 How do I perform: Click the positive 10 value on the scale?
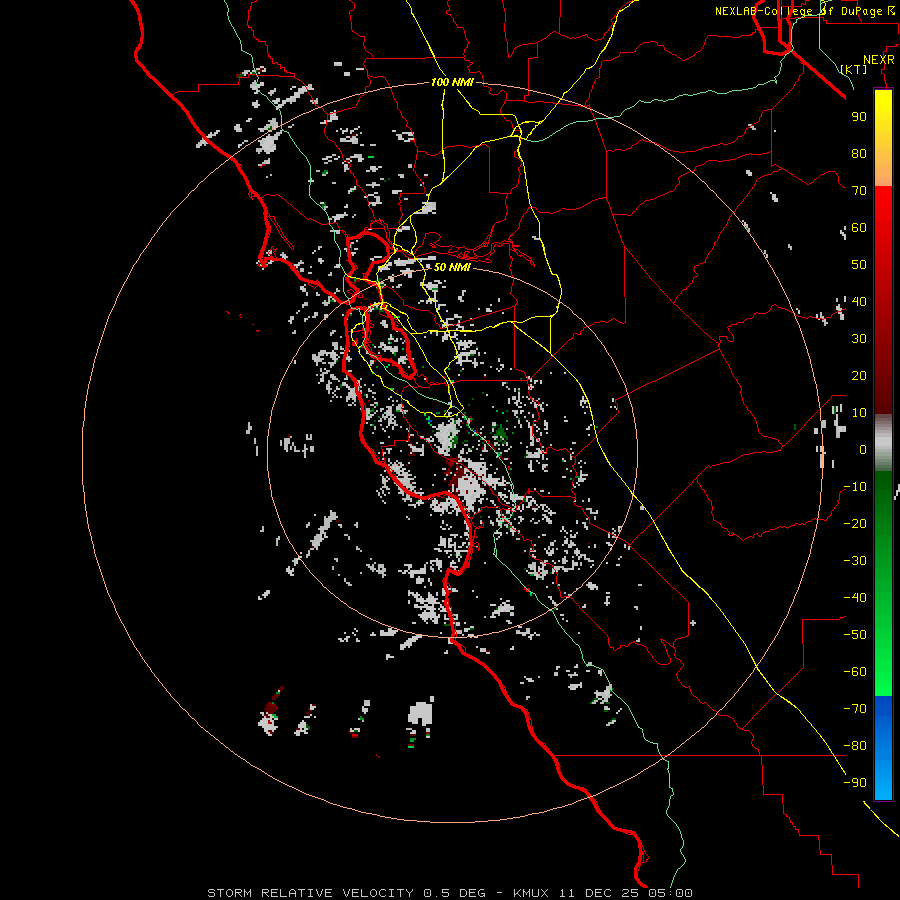tap(859, 413)
